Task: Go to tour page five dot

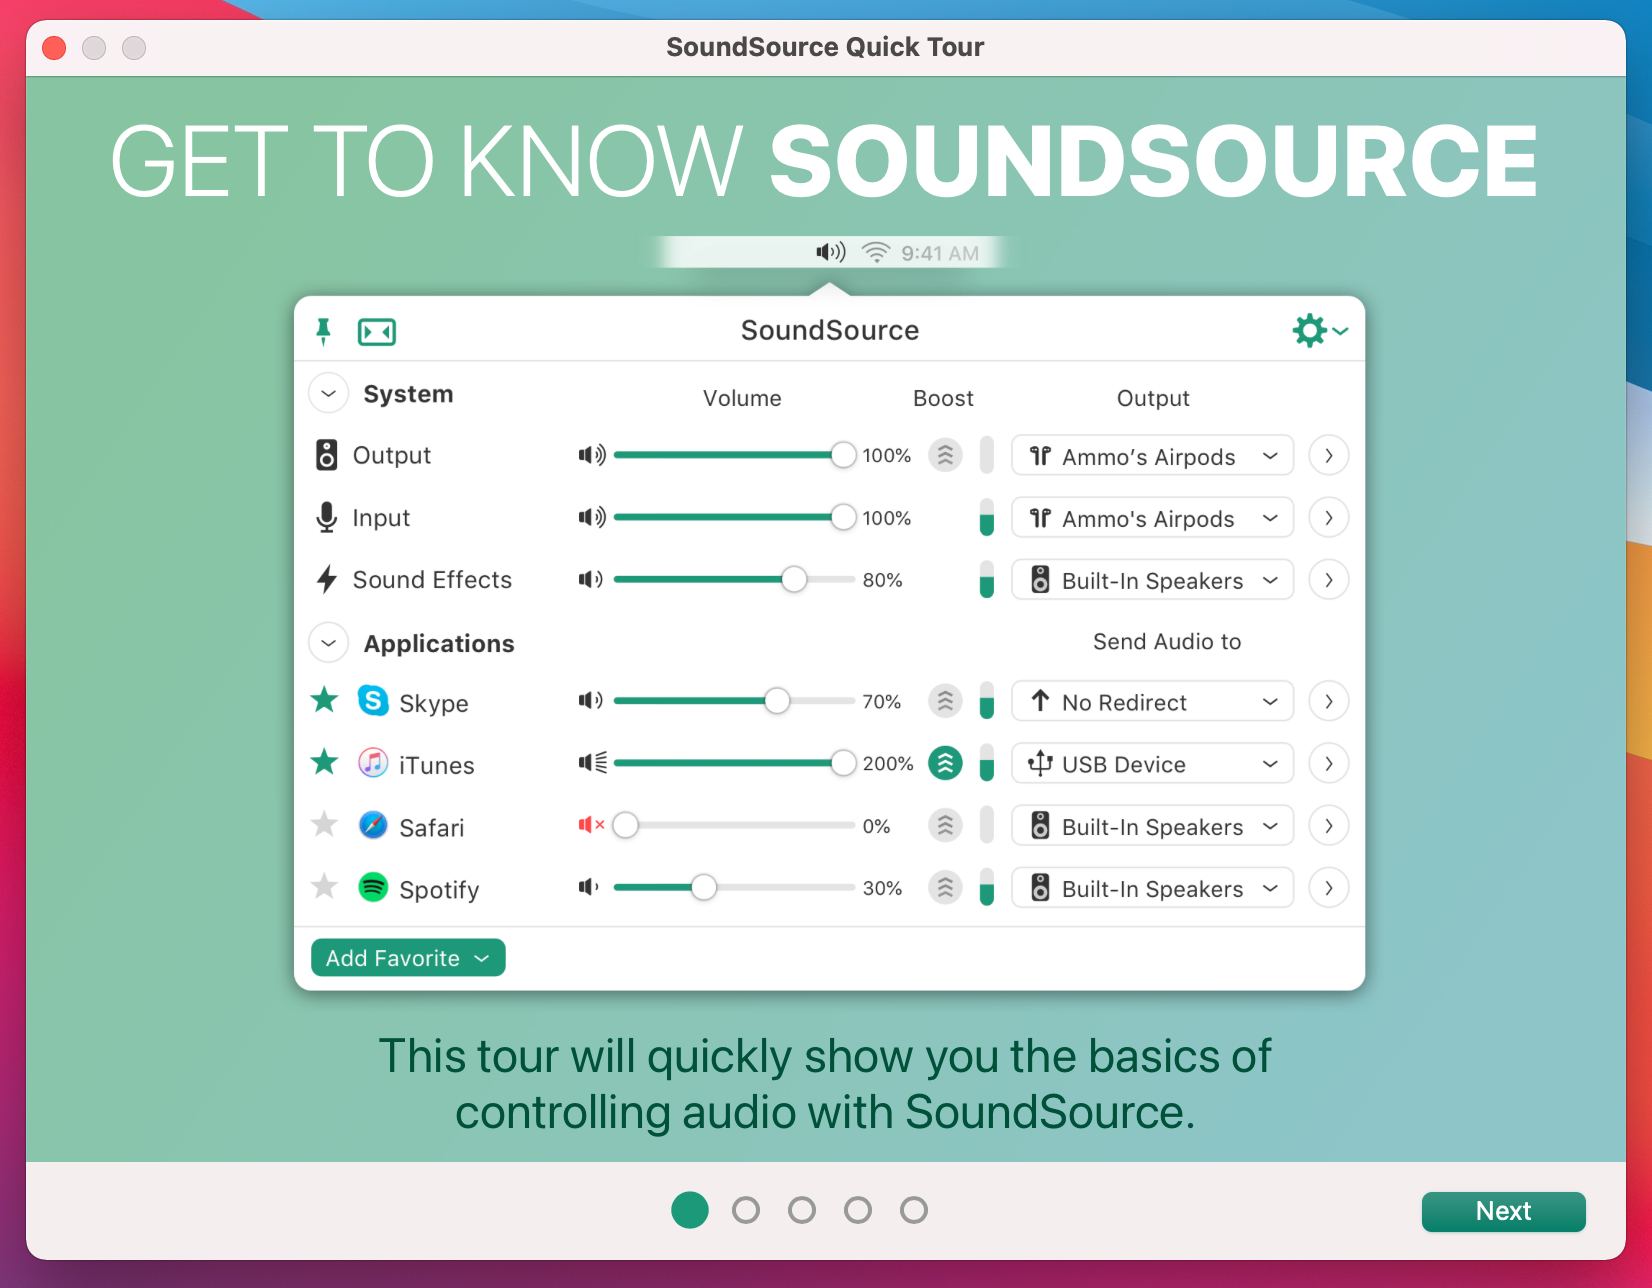Action: pos(914,1210)
